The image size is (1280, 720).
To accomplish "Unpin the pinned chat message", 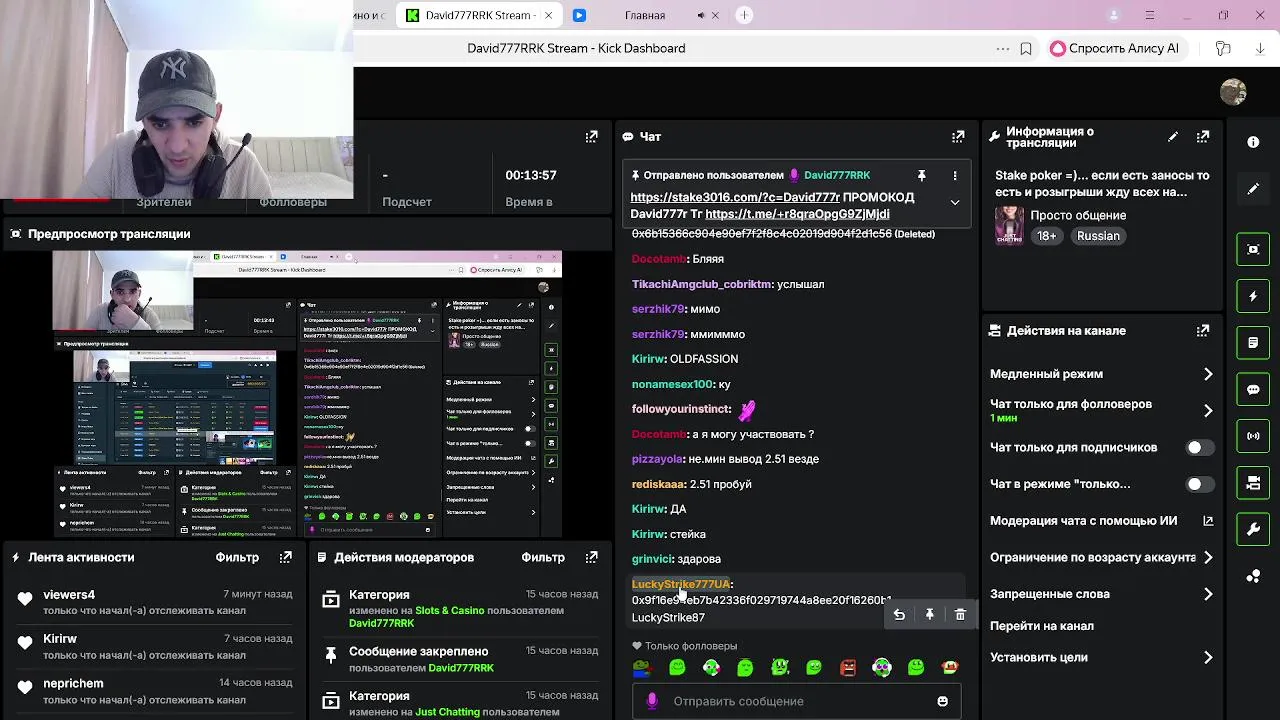I will 922,175.
